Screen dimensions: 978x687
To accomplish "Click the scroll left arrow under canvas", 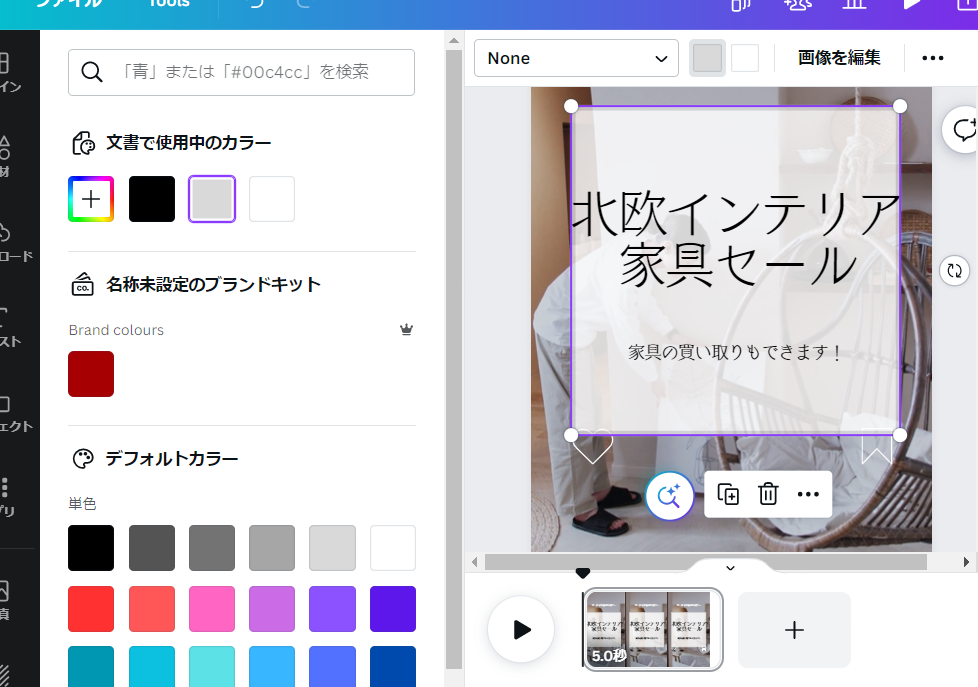I will coord(475,562).
